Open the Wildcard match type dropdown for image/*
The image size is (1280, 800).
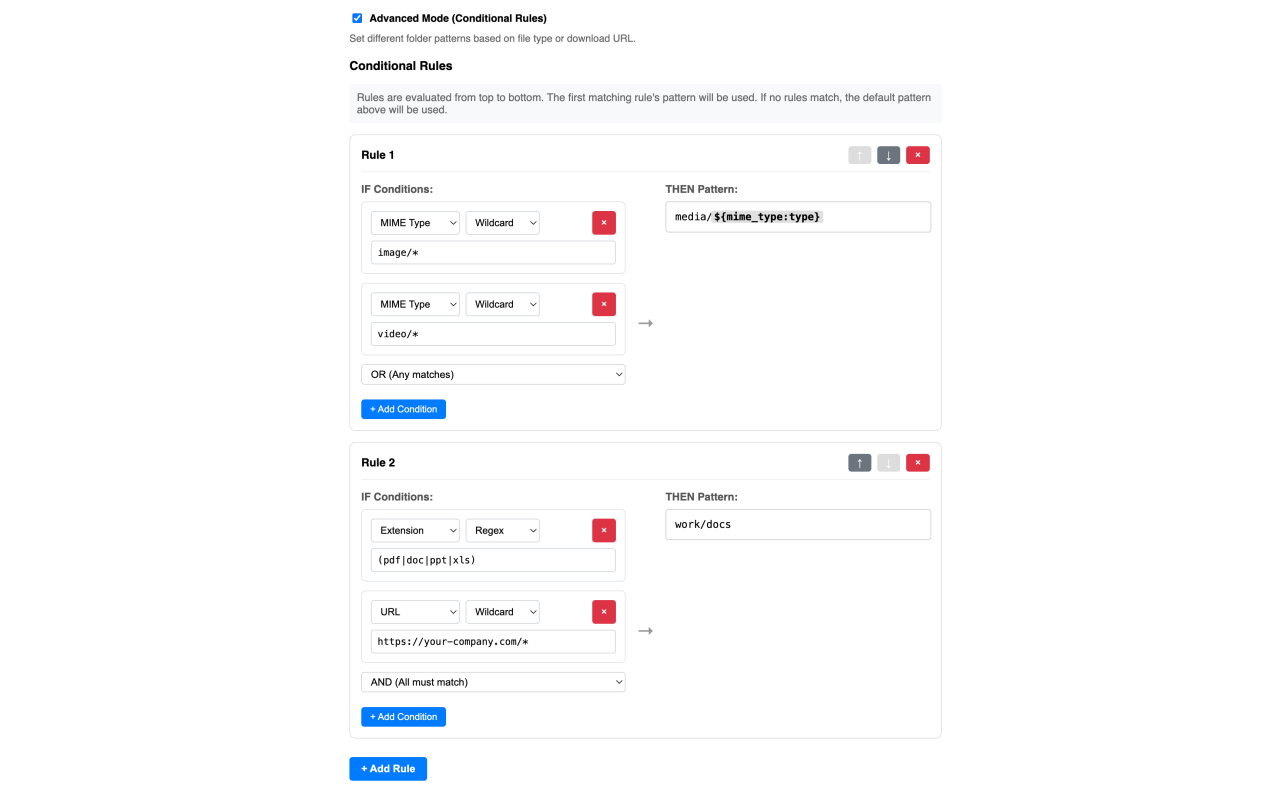502,222
